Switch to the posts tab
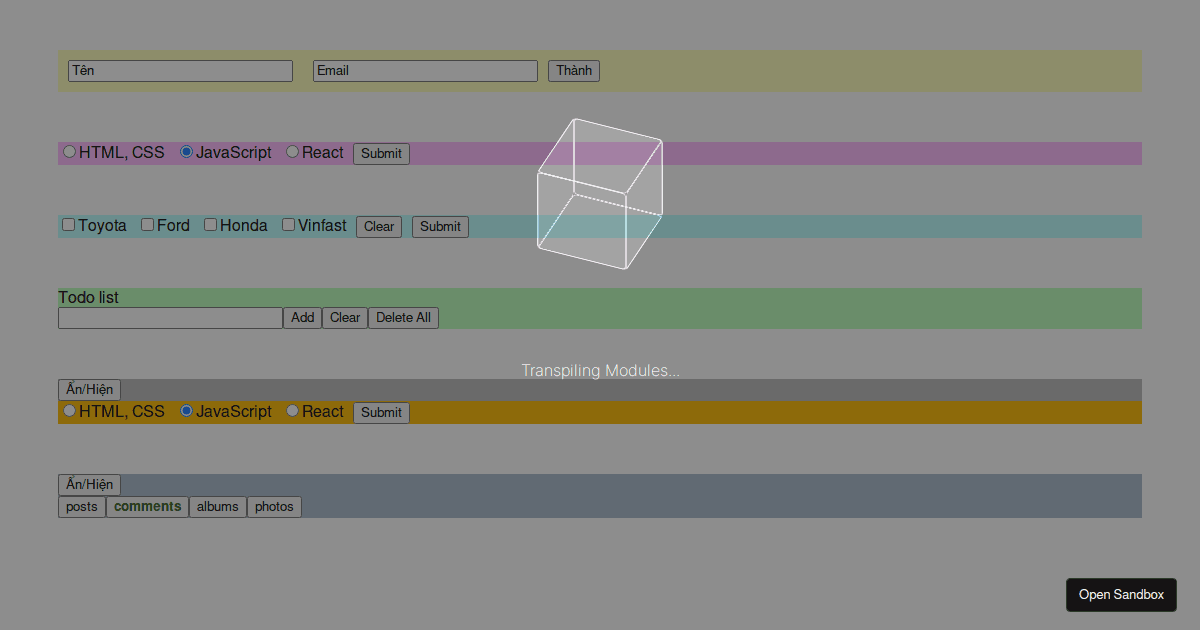Viewport: 1200px width, 630px height. pyautogui.click(x=82, y=507)
